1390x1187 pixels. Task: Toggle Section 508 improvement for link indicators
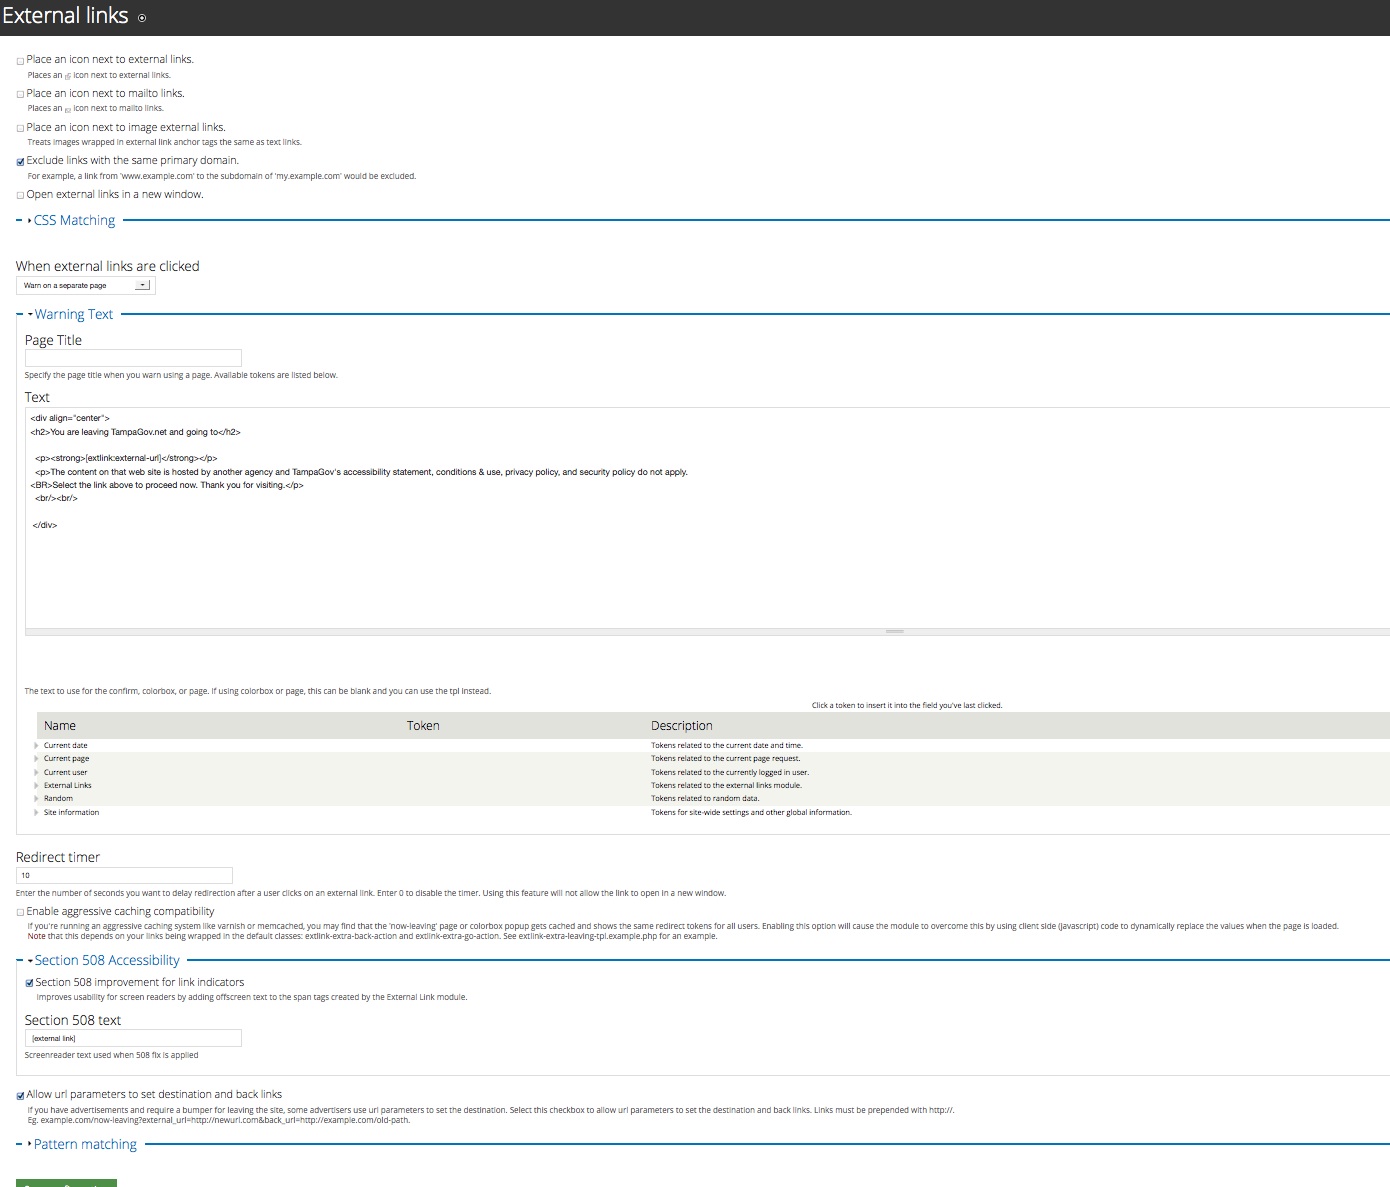[x=30, y=983]
